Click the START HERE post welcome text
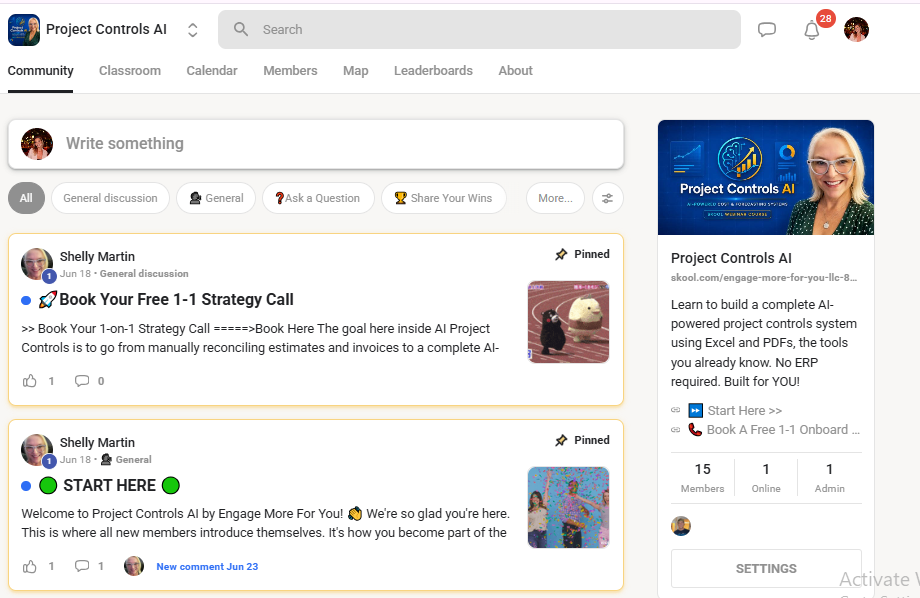920x598 pixels. 265,523
